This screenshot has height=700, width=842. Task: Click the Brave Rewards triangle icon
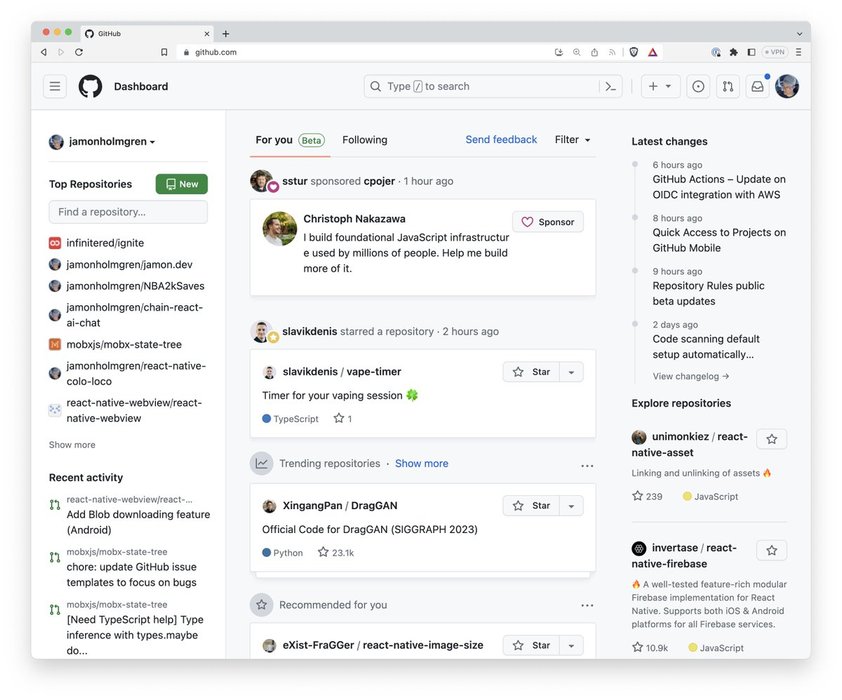(652, 52)
